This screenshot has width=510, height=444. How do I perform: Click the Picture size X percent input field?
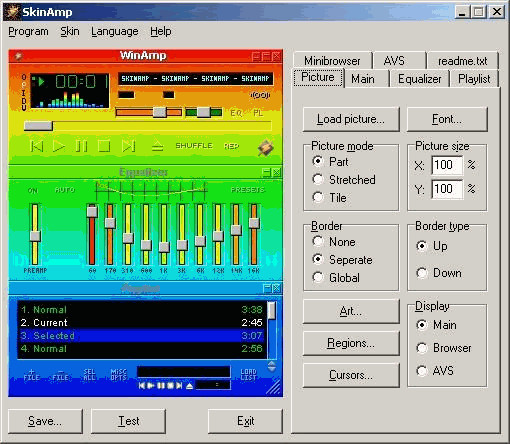coord(447,165)
